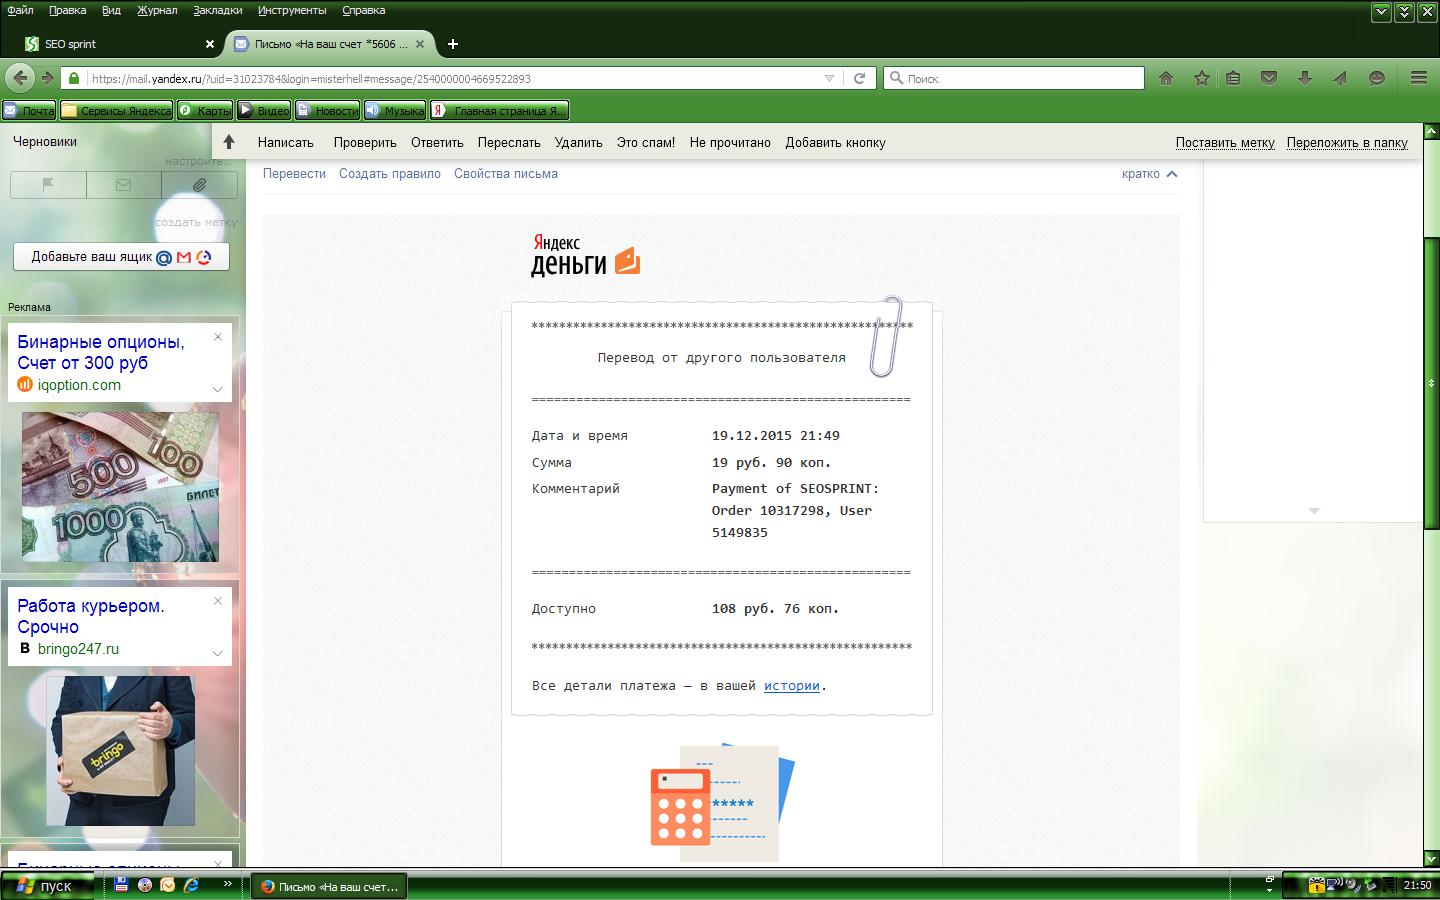
Task: Open the Справка menu
Action: coord(363,10)
